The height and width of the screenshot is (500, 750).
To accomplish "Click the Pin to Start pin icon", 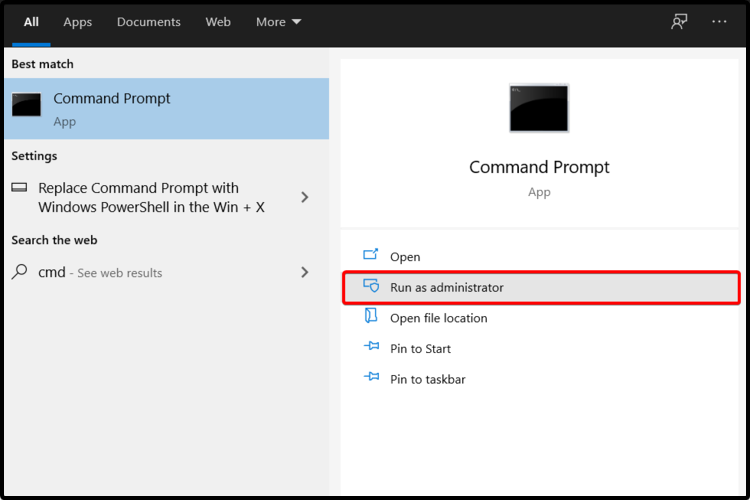I will pyautogui.click(x=371, y=346).
